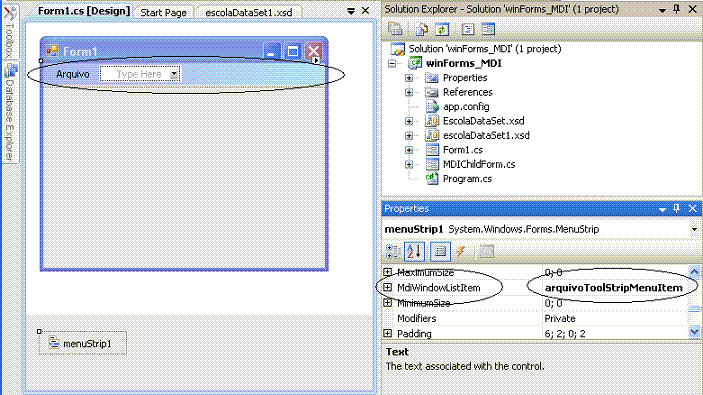Open the menuStrip1 object selector dropdown
Image resolution: width=703 pixels, height=395 pixels.
pos(694,230)
